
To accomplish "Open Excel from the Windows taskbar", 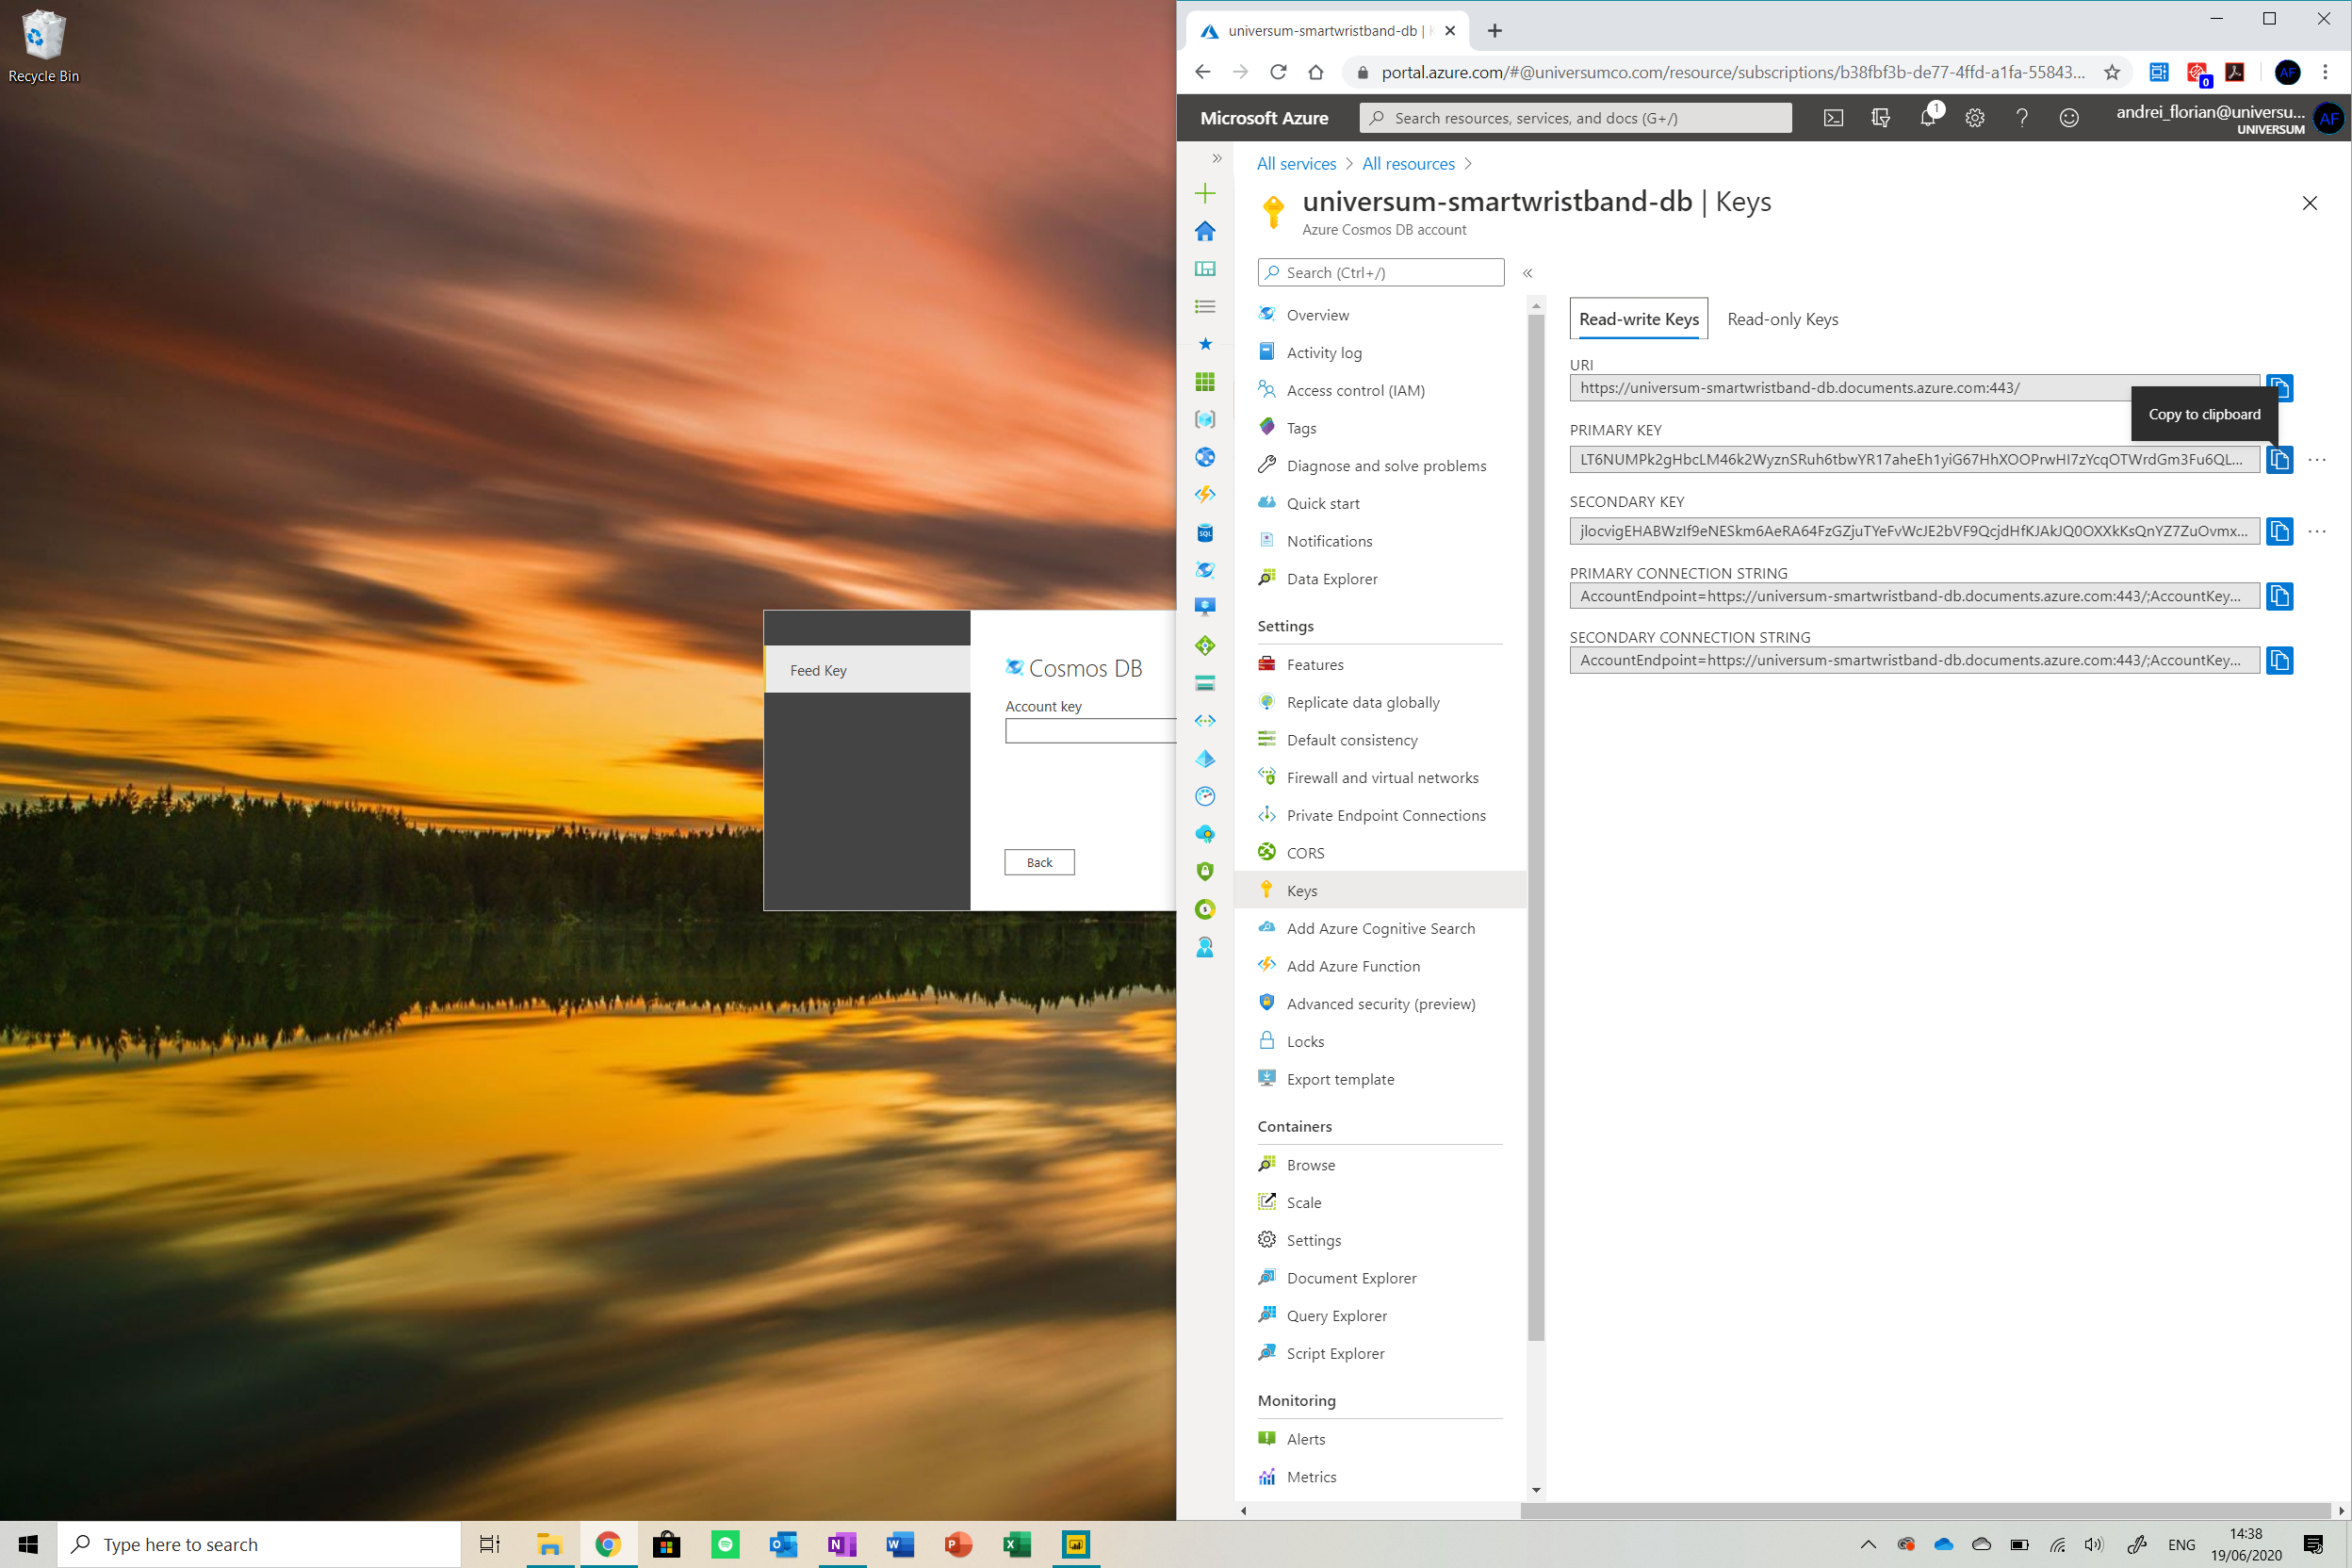I will point(1017,1544).
